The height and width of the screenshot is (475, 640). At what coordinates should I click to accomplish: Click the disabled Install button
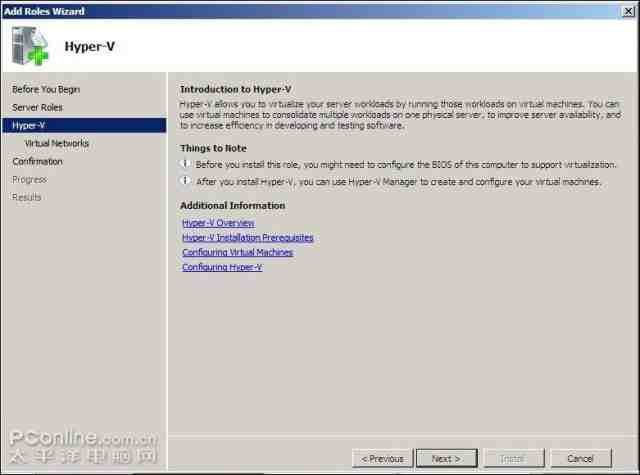(x=514, y=458)
